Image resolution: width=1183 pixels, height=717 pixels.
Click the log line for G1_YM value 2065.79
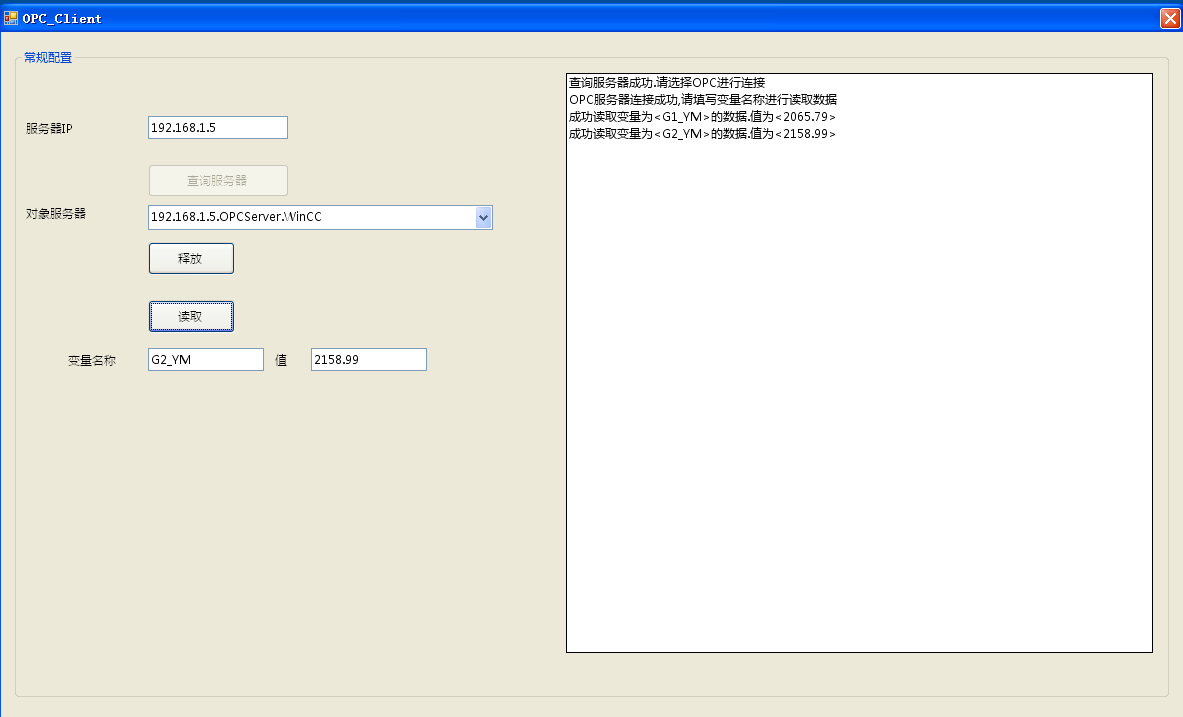702,117
